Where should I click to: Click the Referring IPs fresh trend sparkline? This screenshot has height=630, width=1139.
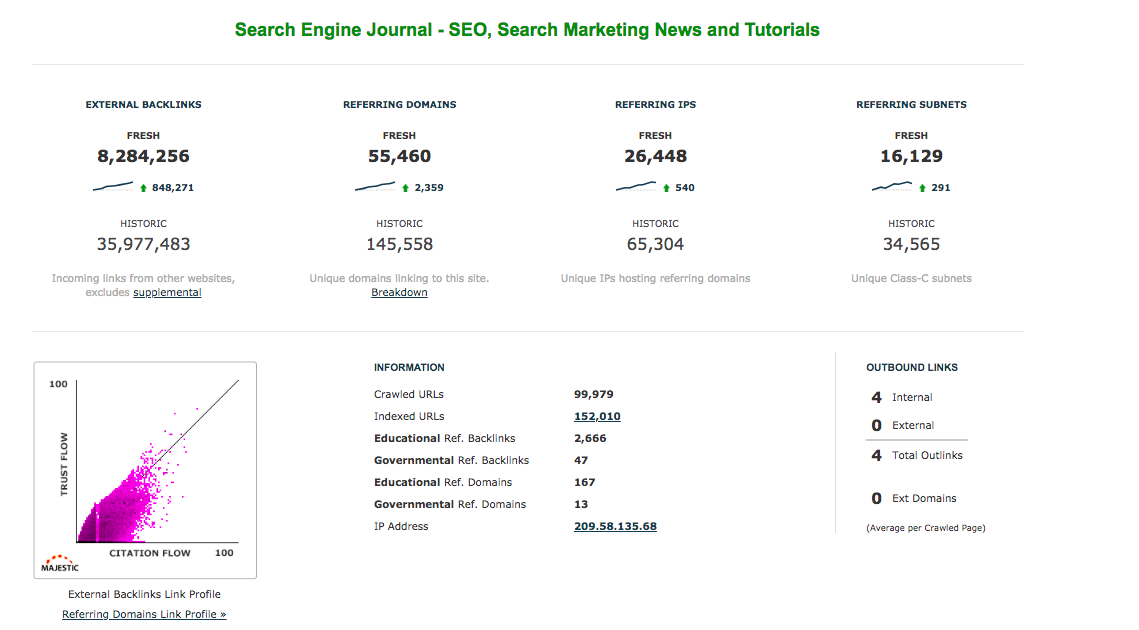click(x=636, y=187)
